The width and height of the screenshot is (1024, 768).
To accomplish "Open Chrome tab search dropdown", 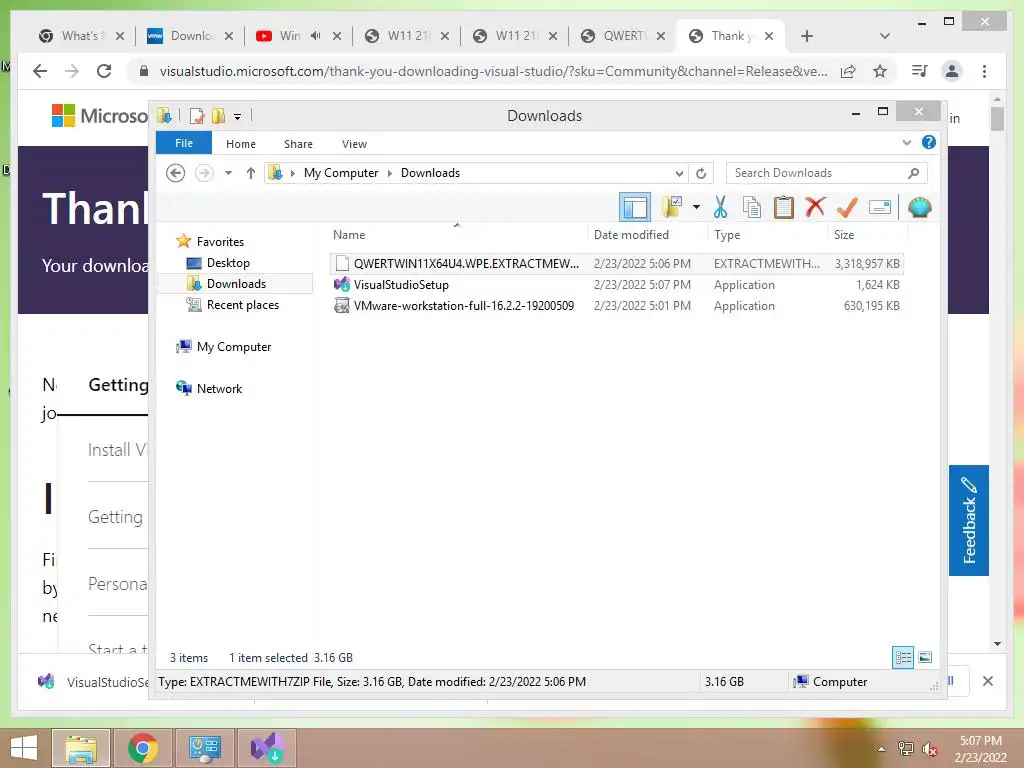I will coord(884,36).
